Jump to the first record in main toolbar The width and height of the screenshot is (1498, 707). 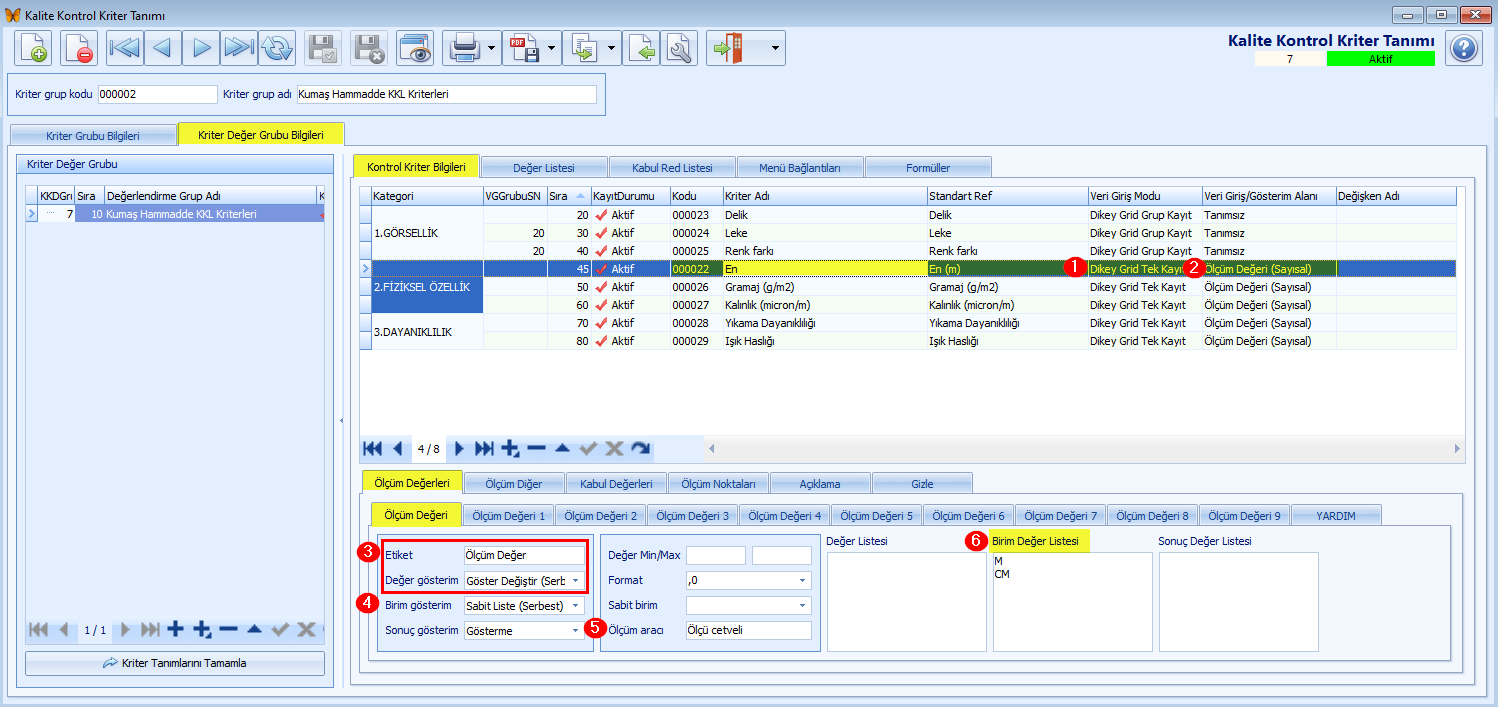pos(125,48)
